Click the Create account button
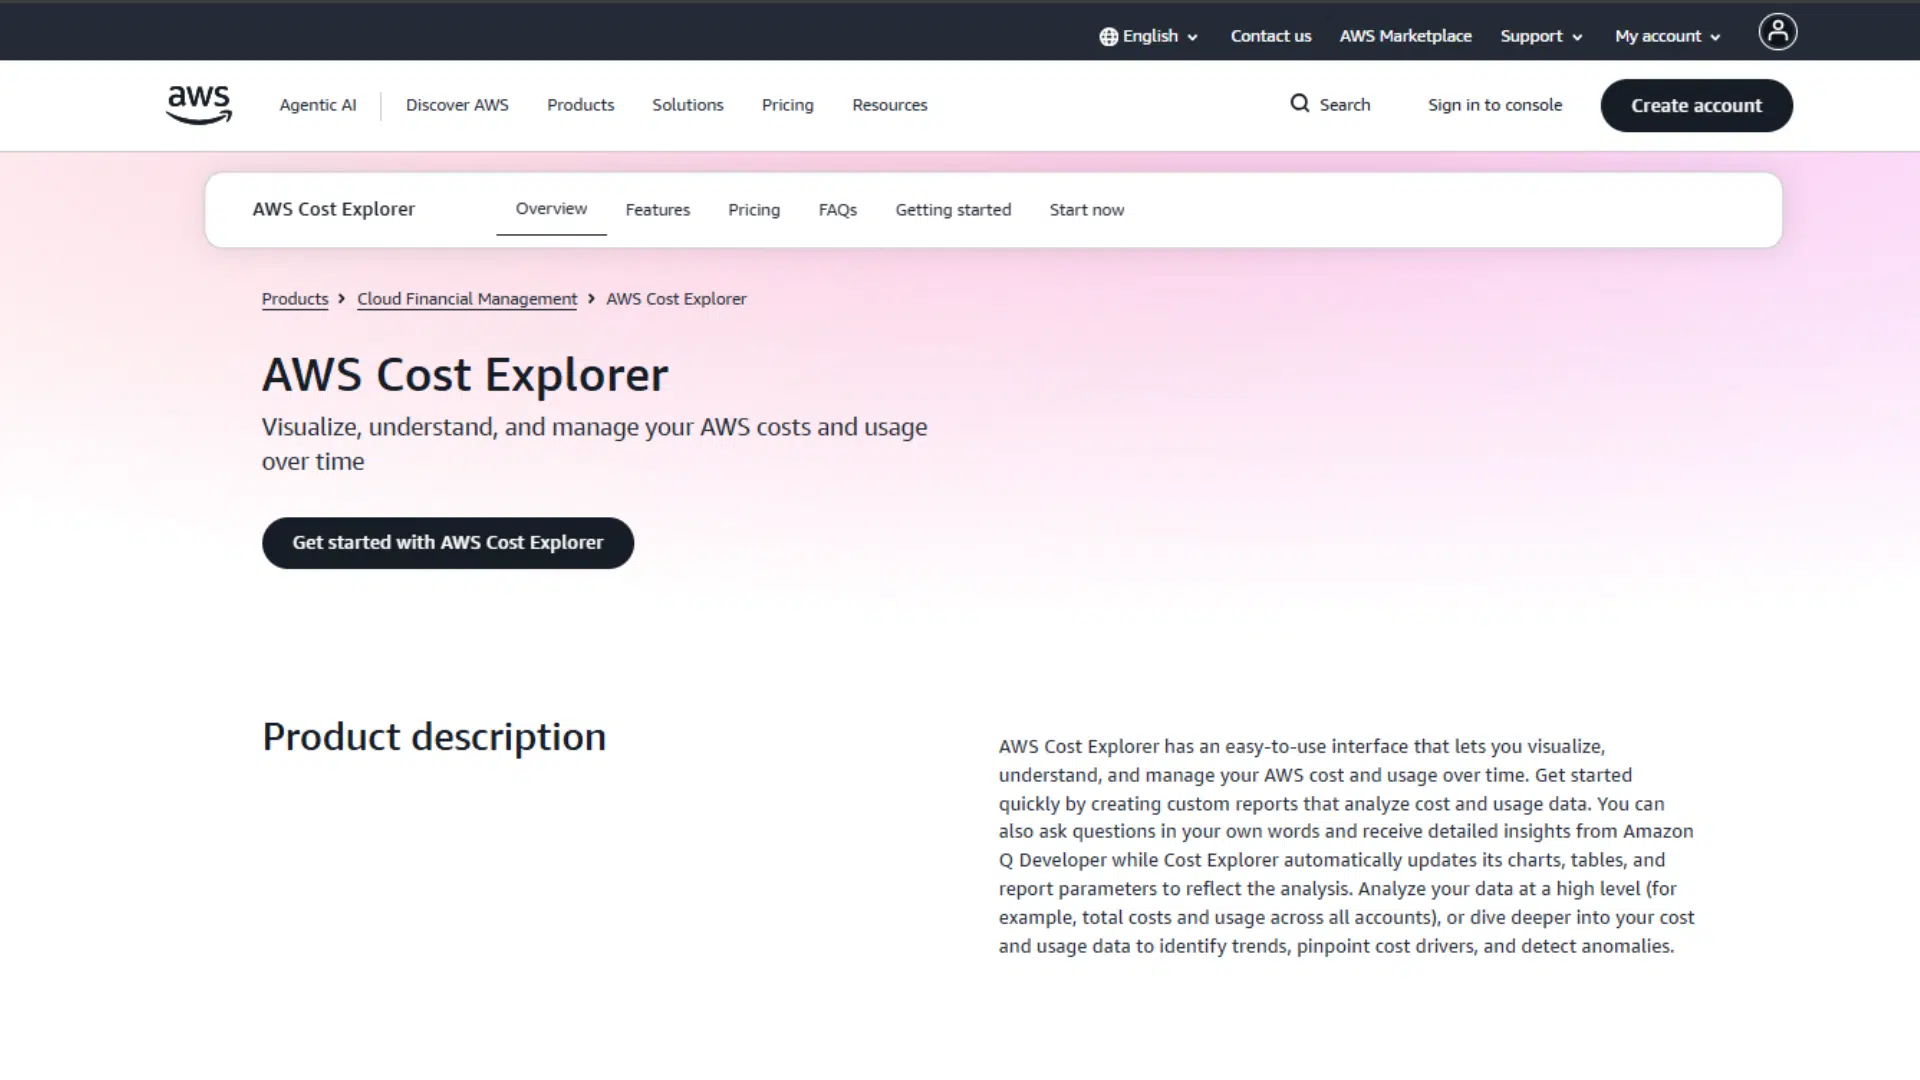Image resolution: width=1920 pixels, height=1080 pixels. point(1696,105)
